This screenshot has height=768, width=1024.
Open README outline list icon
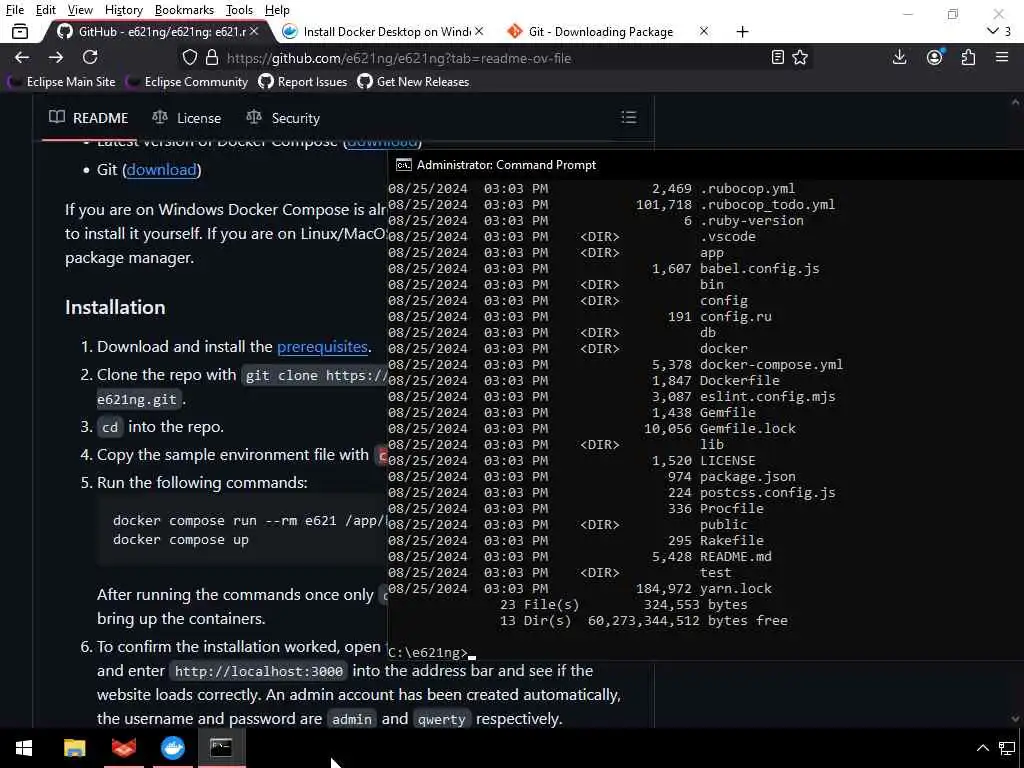(628, 117)
